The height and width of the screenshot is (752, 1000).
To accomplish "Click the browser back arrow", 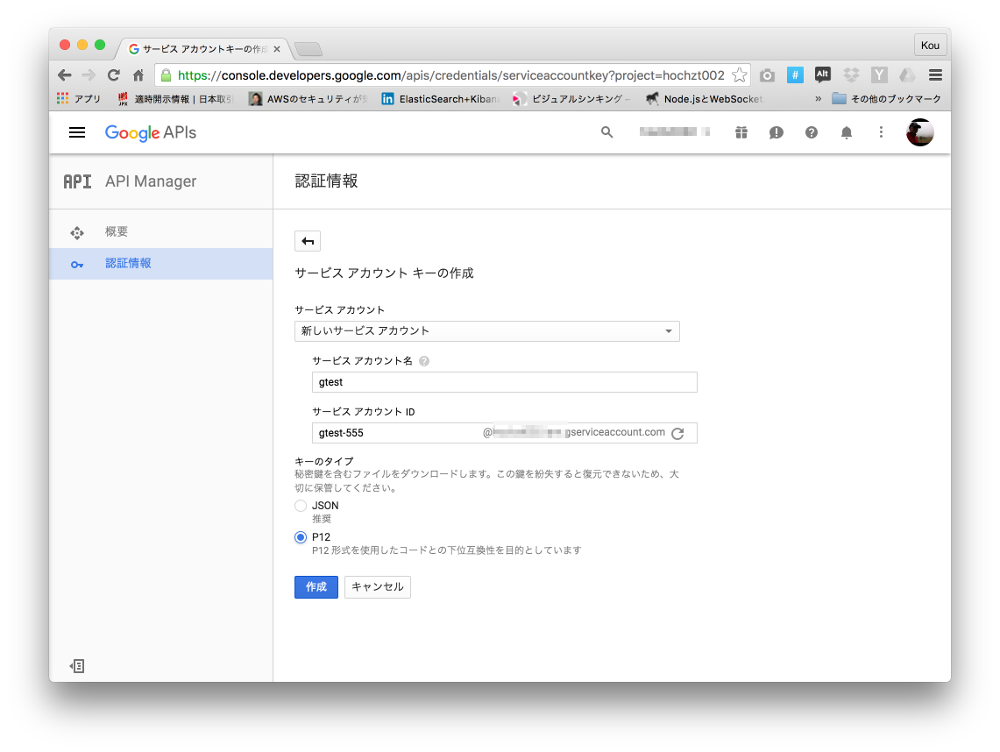I will (x=64, y=75).
